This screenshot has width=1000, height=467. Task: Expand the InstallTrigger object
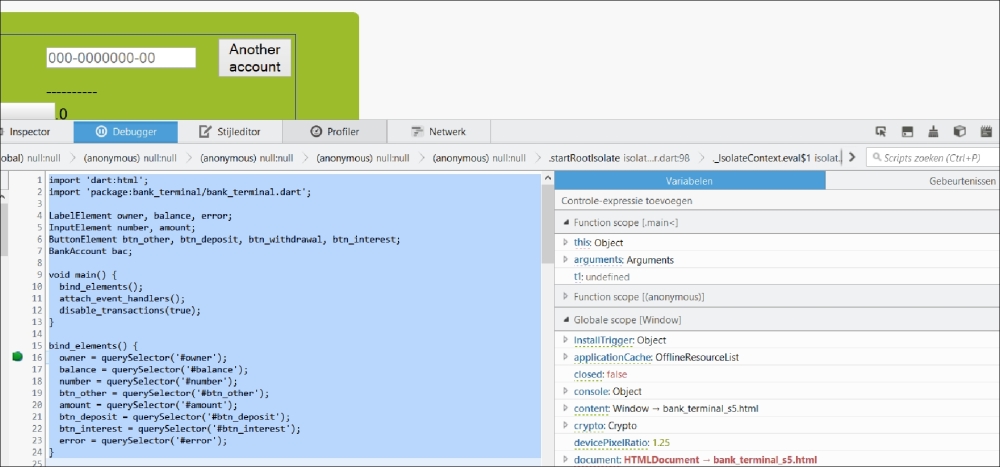(565, 340)
